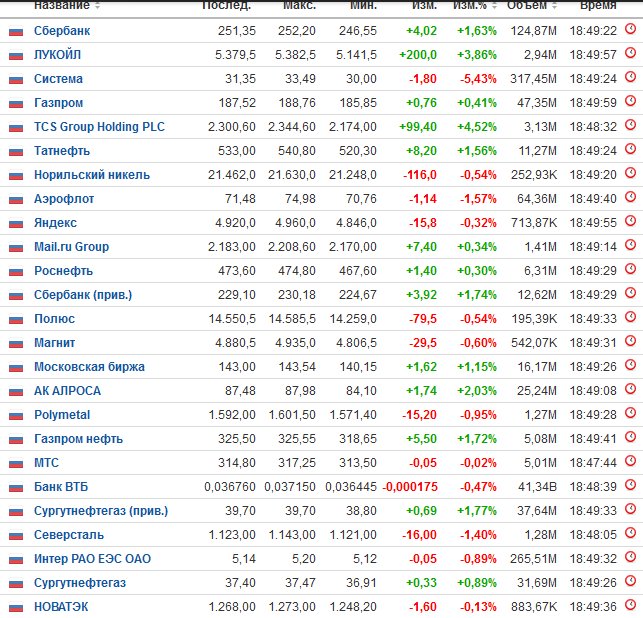Sort table by Название column arrows
Screen dimensions: 643x618
point(97,5)
